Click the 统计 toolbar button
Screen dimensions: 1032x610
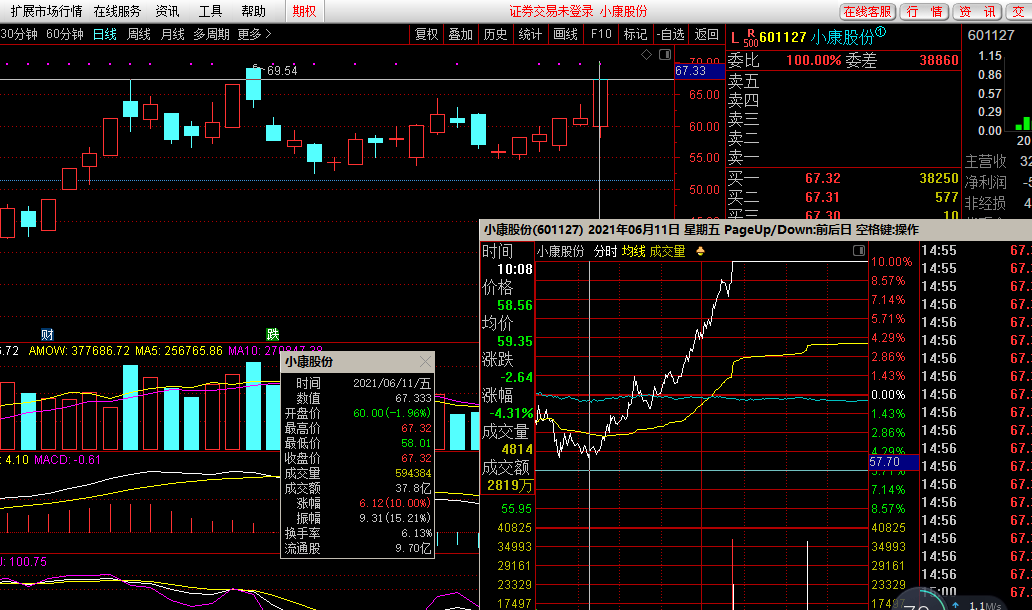pyautogui.click(x=530, y=34)
